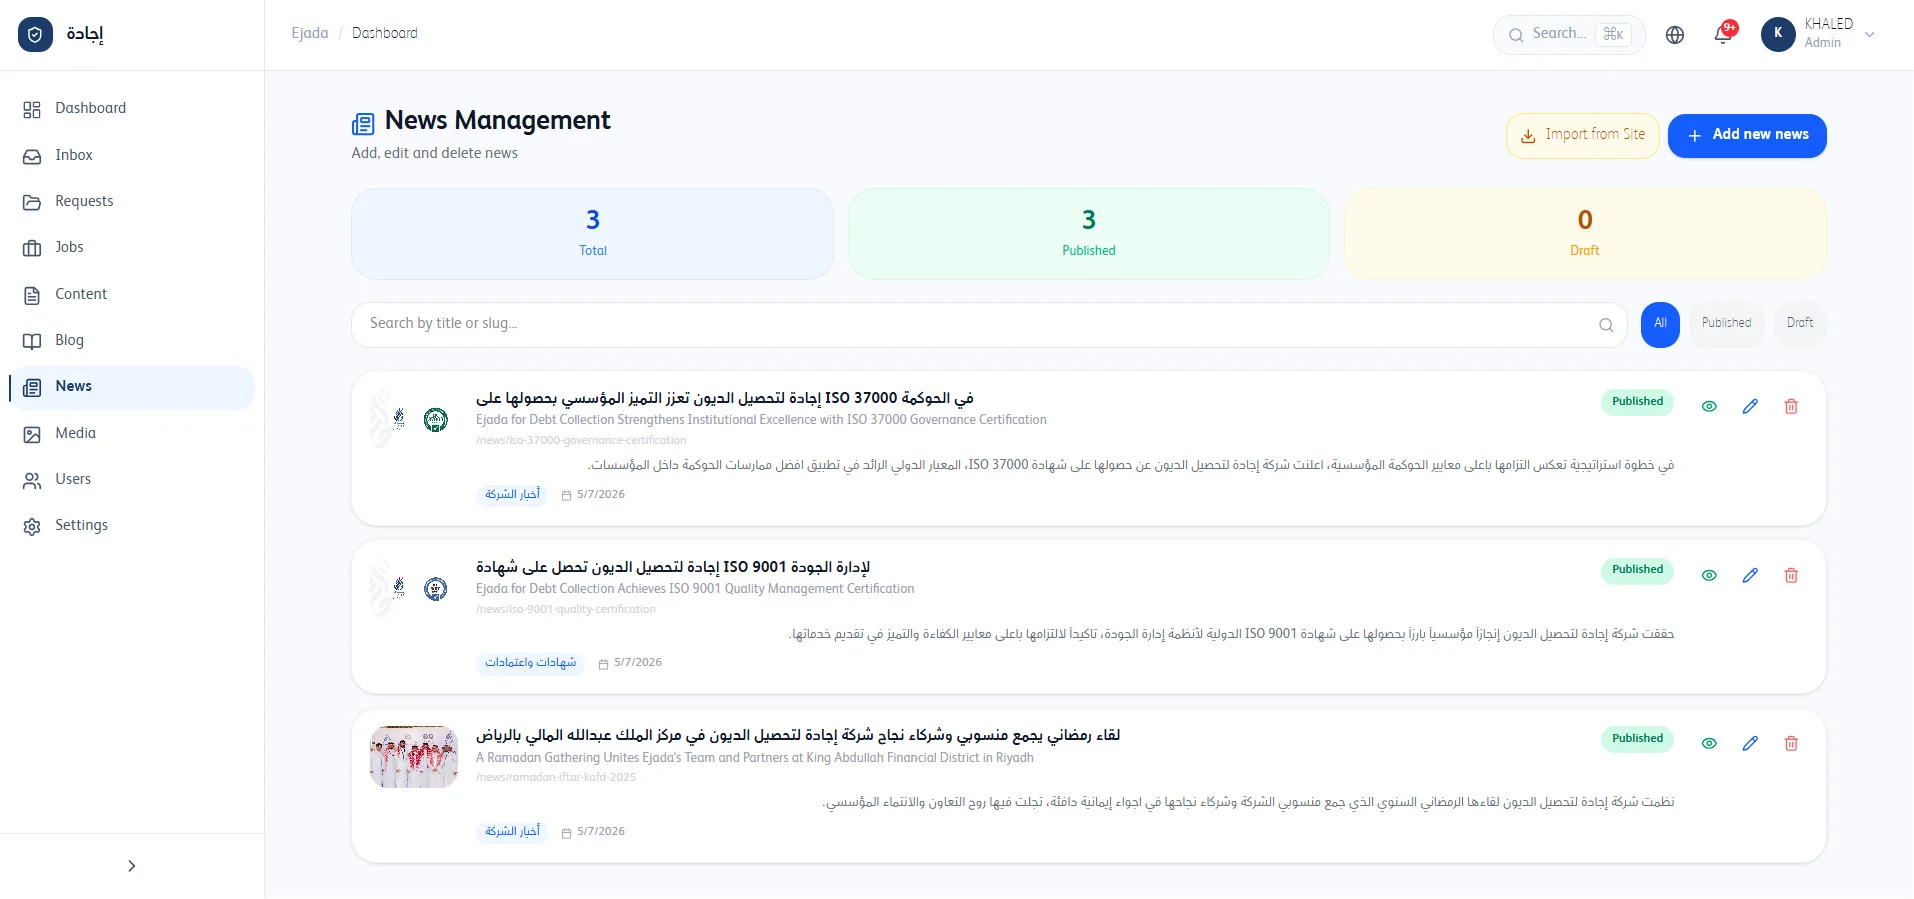Screen dimensions: 1914x899
Task: Click the category tag on the Ramadan Gathering news
Action: click(512, 832)
